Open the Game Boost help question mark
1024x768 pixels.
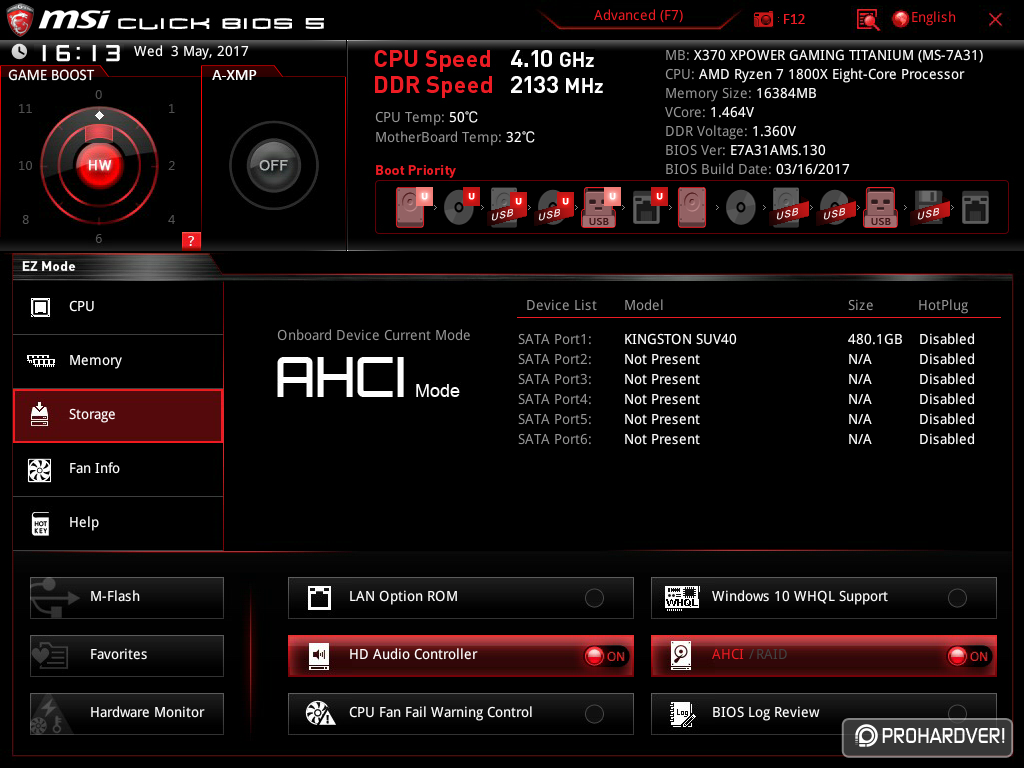[x=191, y=240]
